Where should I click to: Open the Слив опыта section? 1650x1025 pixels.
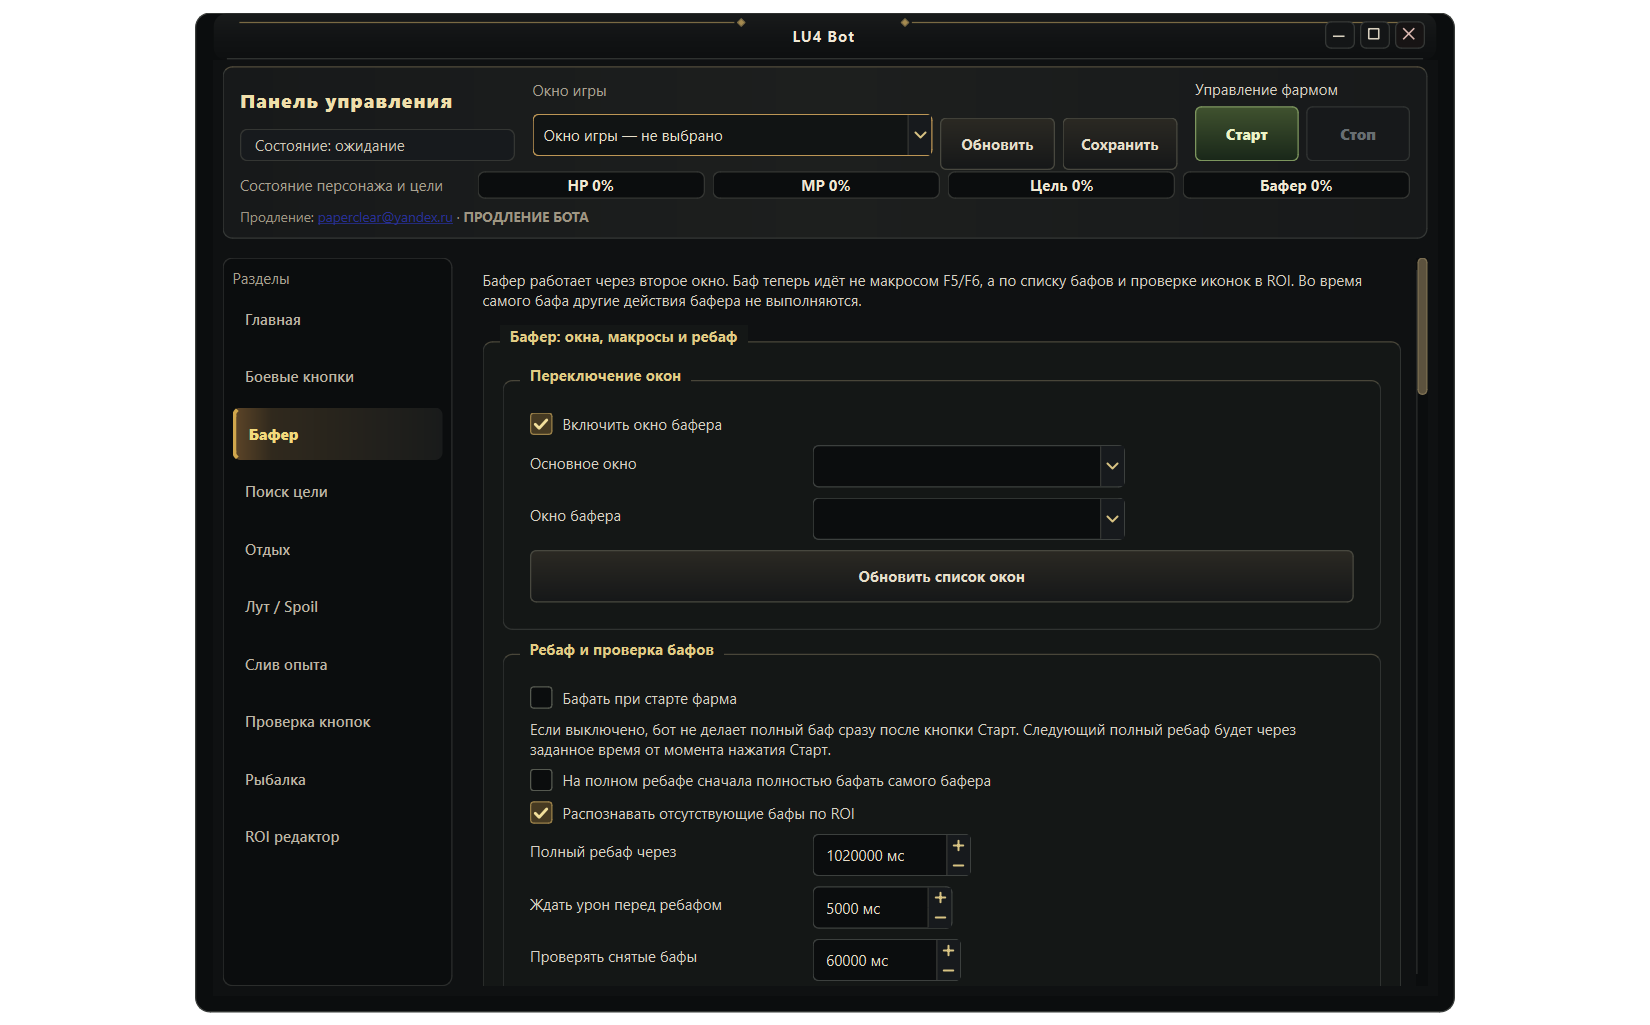pyautogui.click(x=337, y=665)
